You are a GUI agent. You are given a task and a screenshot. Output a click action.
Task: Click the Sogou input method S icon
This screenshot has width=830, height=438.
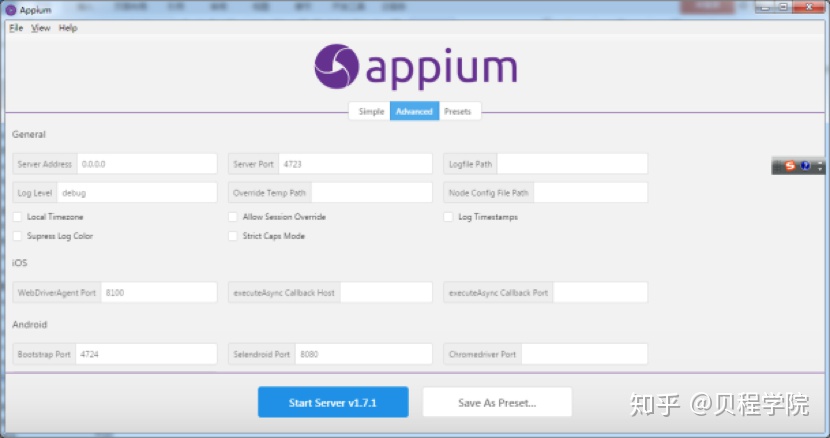[x=790, y=166]
